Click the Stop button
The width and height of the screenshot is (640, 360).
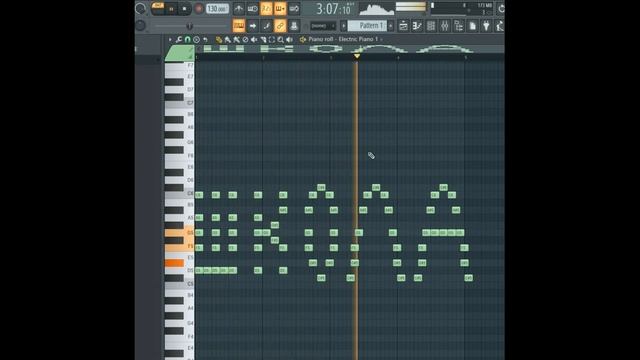point(184,9)
